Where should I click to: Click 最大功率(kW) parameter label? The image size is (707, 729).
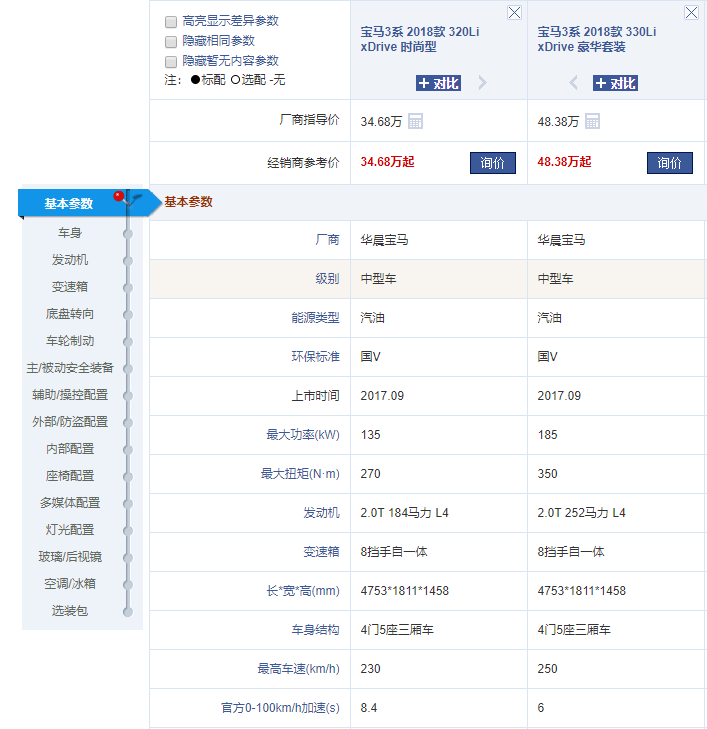(x=303, y=435)
